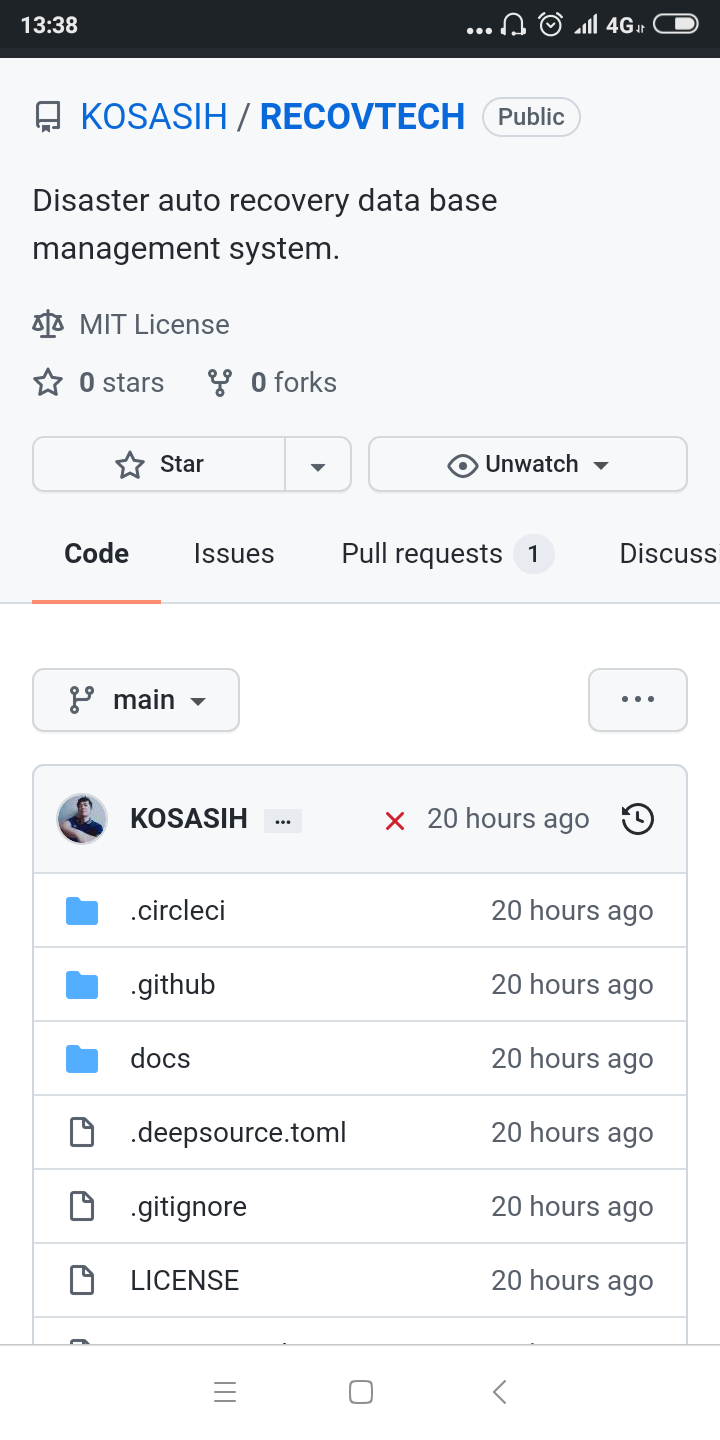Image resolution: width=720 pixels, height=1440 pixels.
Task: Tap the repository description text
Action: [265, 224]
